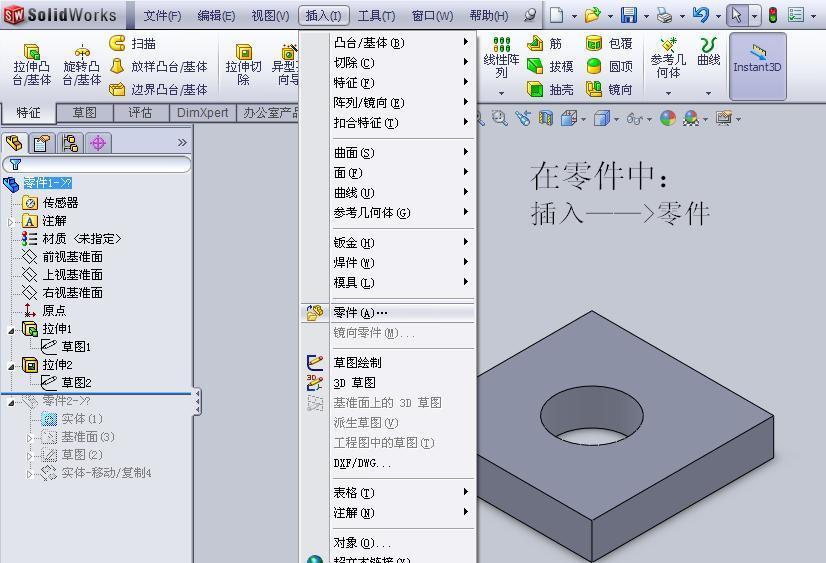Image resolution: width=826 pixels, height=563 pixels.
Task: Toggle the Instant3D button
Action: coord(758,66)
